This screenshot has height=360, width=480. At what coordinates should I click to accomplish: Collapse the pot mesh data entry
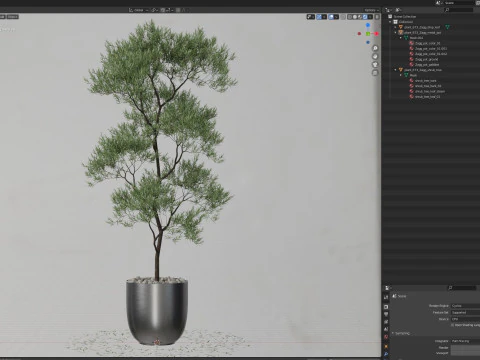pos(401,38)
